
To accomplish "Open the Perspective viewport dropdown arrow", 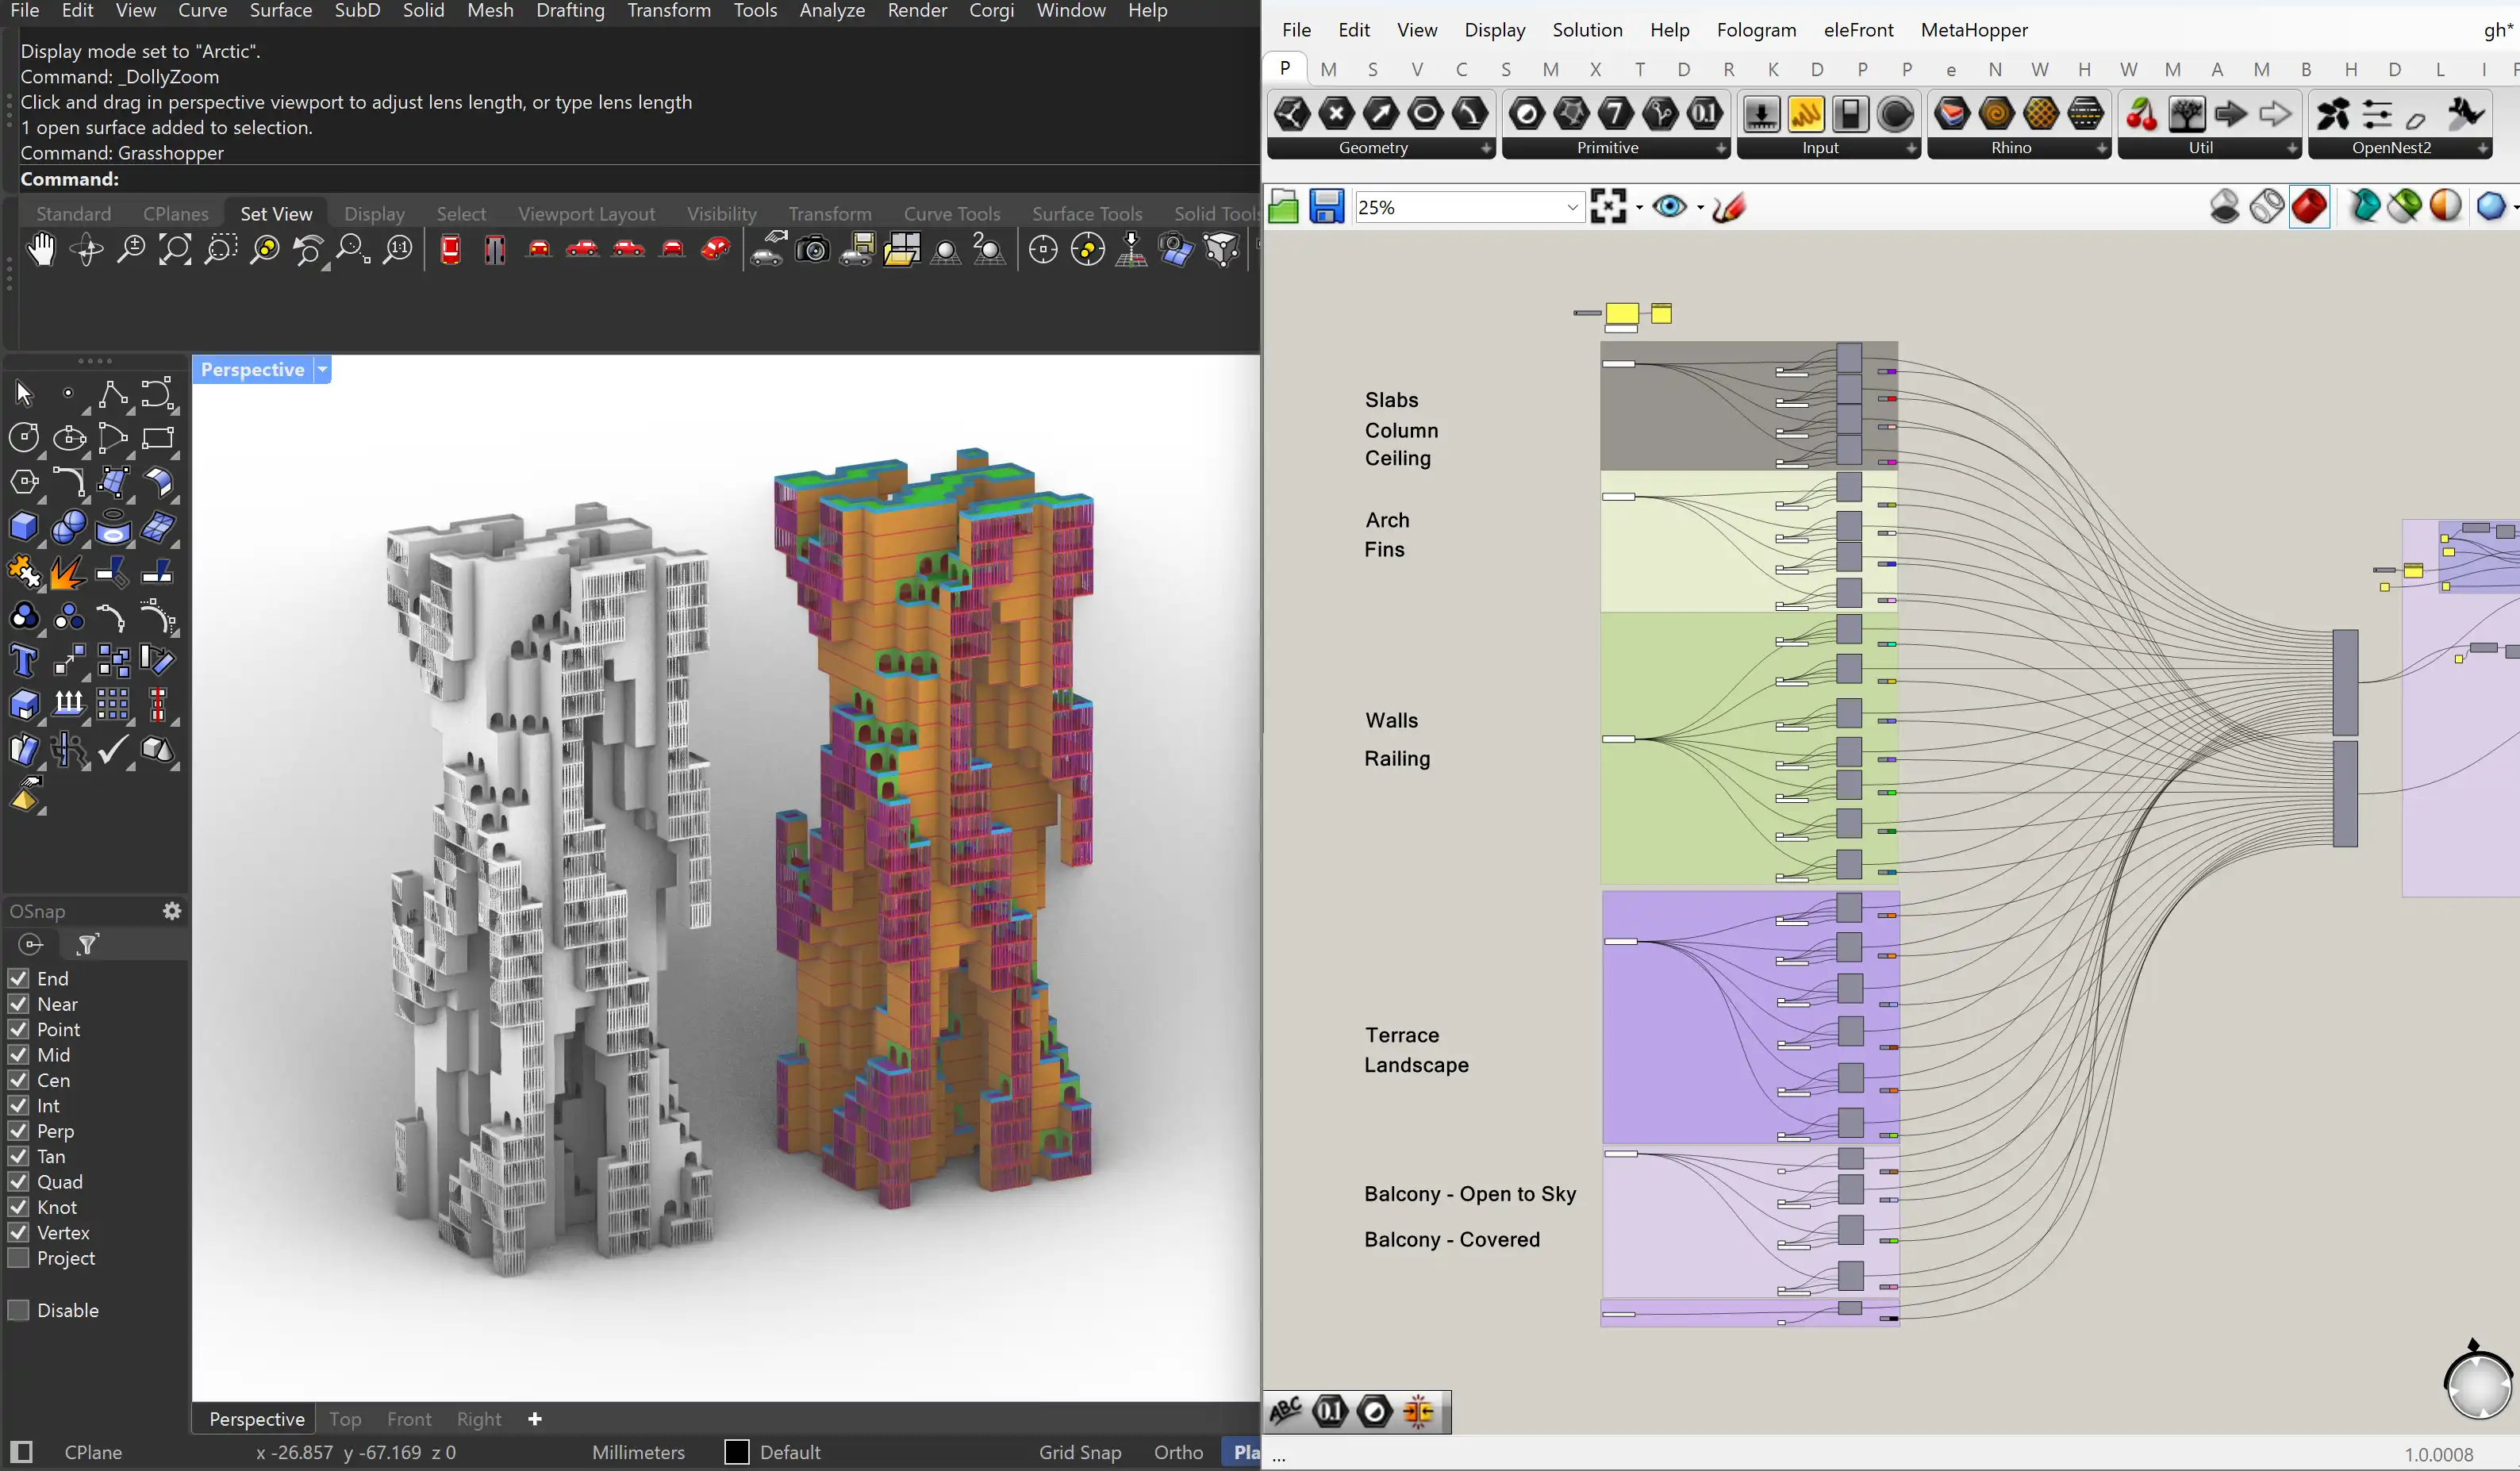I will pos(322,370).
